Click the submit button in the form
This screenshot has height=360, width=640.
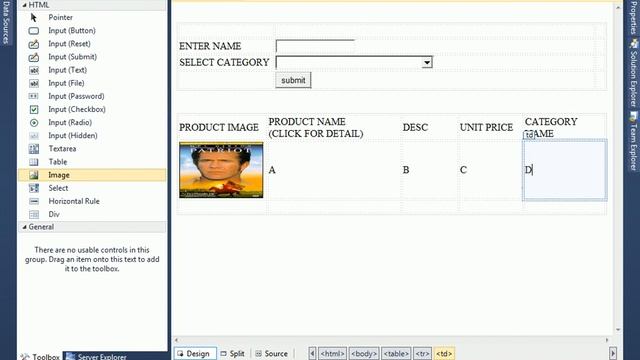pos(293,80)
